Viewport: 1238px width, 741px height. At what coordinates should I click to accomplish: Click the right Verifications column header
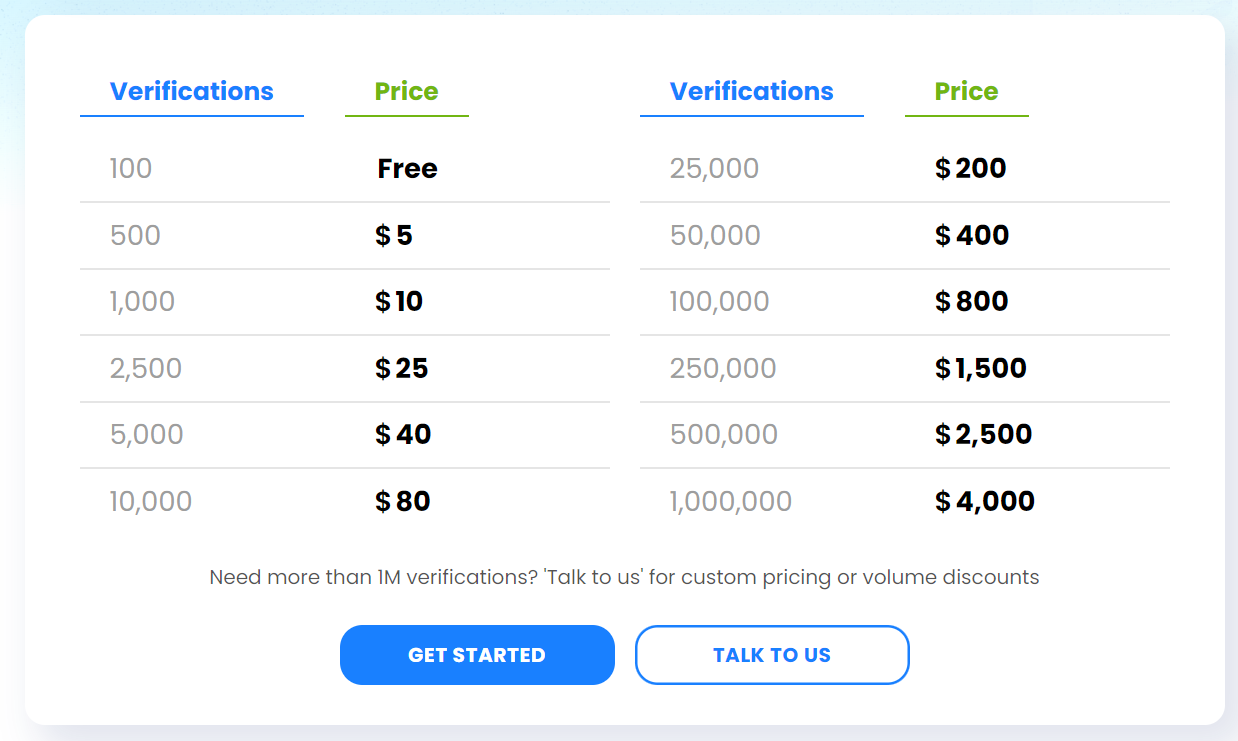point(751,91)
